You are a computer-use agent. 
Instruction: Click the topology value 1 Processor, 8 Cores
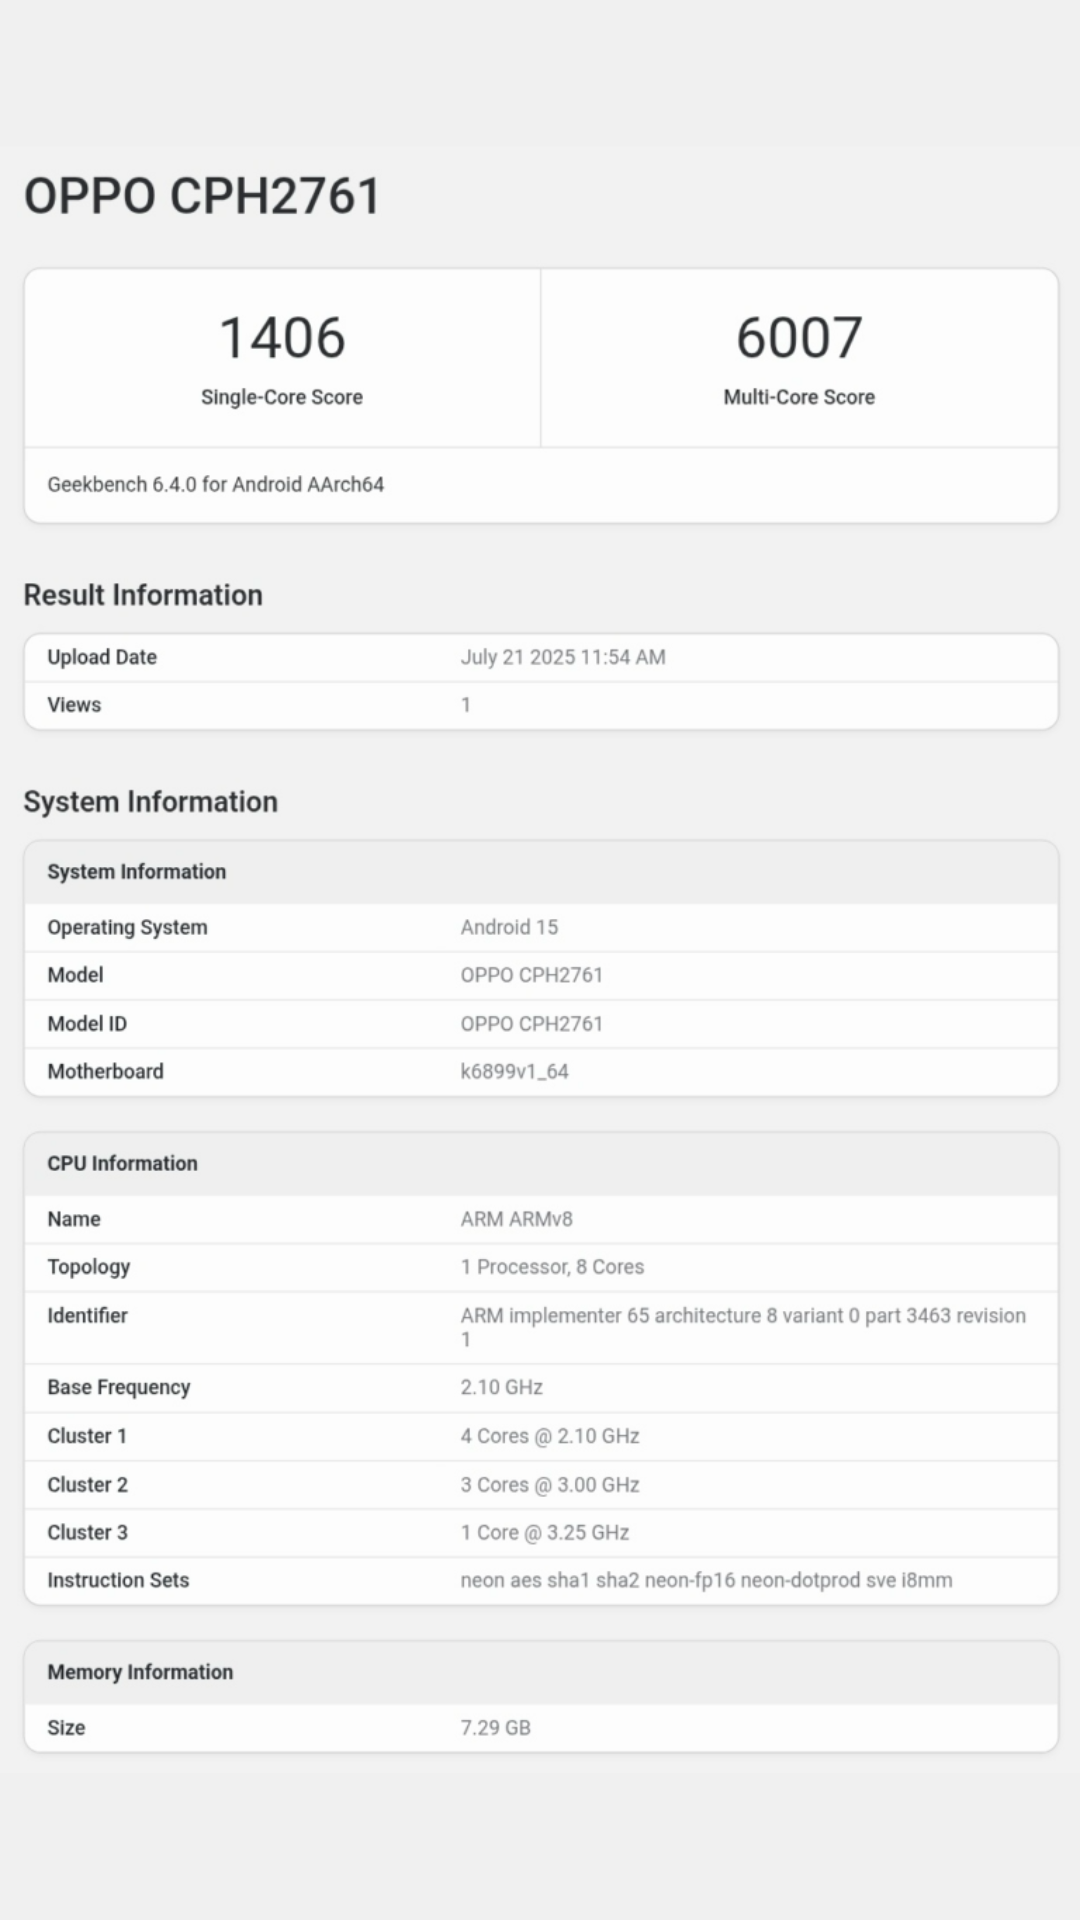point(552,1267)
